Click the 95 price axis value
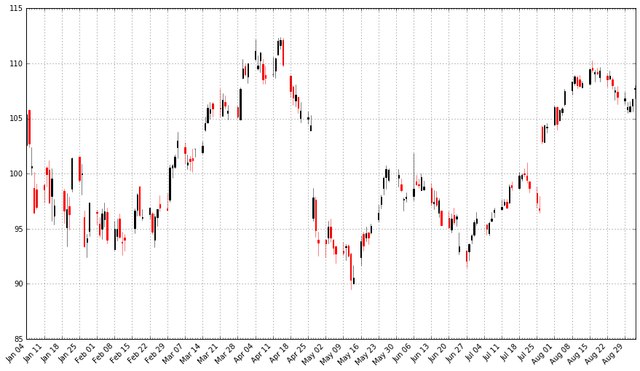This screenshot has width=640, height=371. 18,229
